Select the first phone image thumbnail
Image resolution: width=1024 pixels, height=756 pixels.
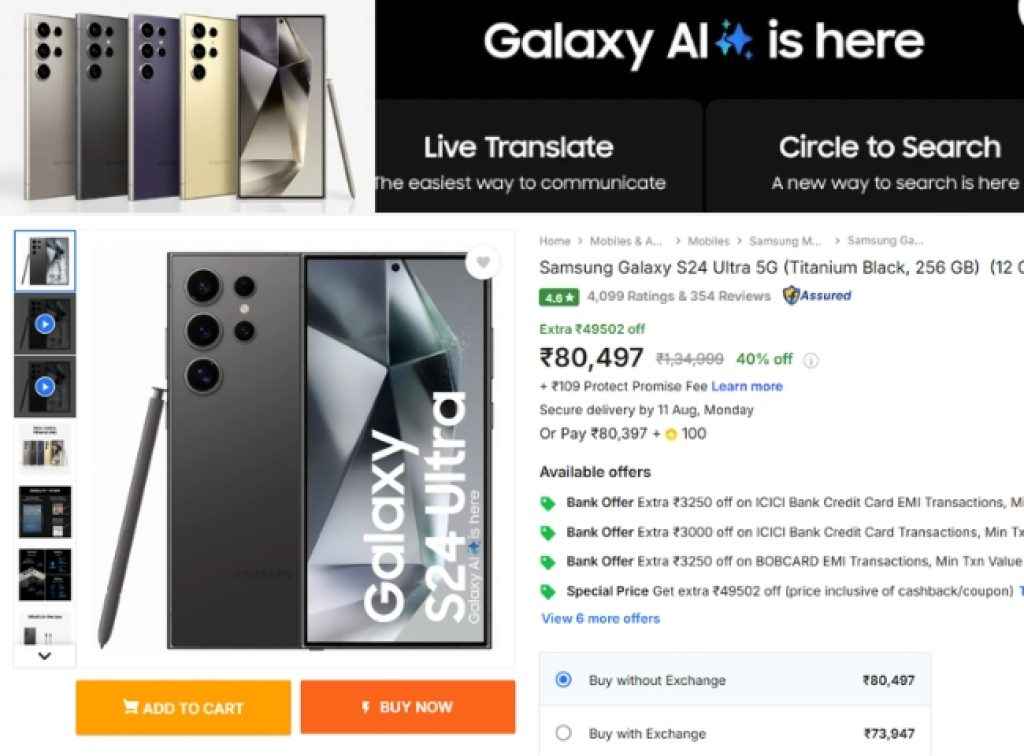click(x=44, y=262)
